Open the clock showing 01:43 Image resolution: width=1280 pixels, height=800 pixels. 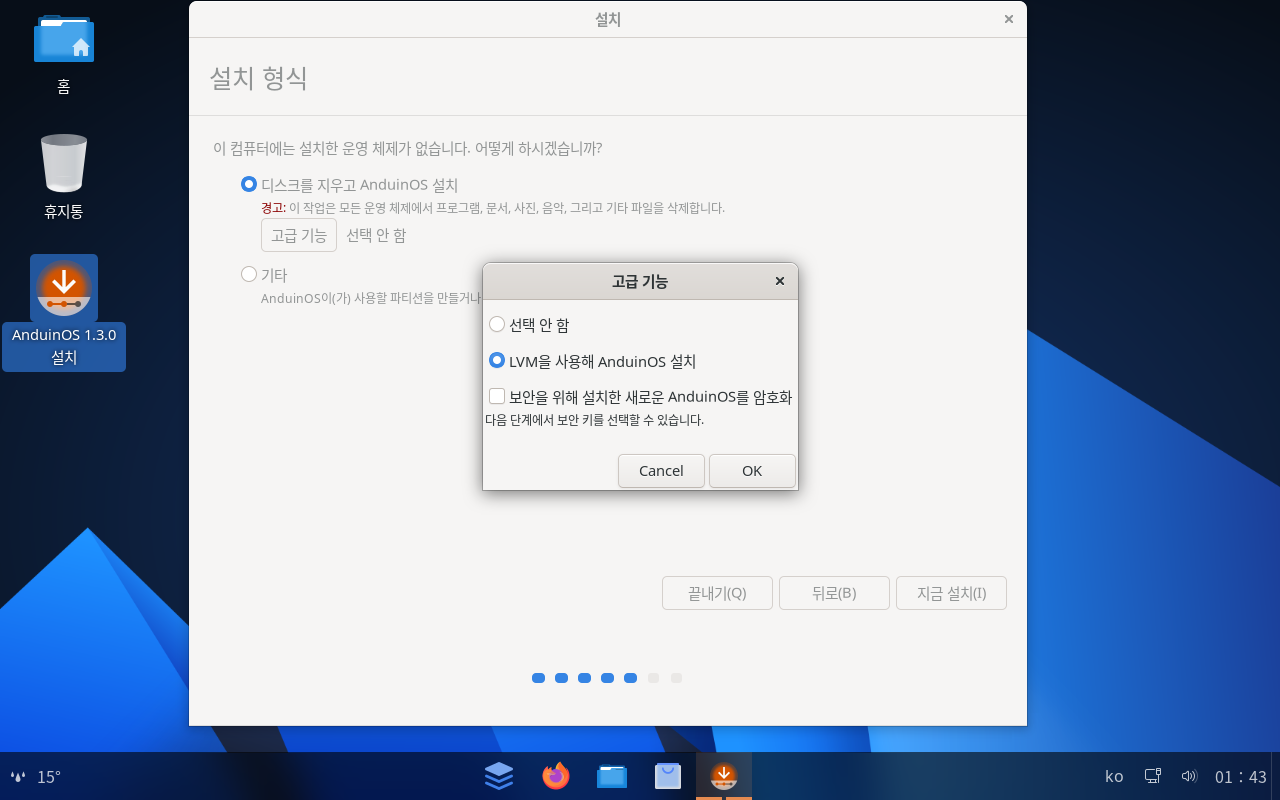pyautogui.click(x=1241, y=777)
